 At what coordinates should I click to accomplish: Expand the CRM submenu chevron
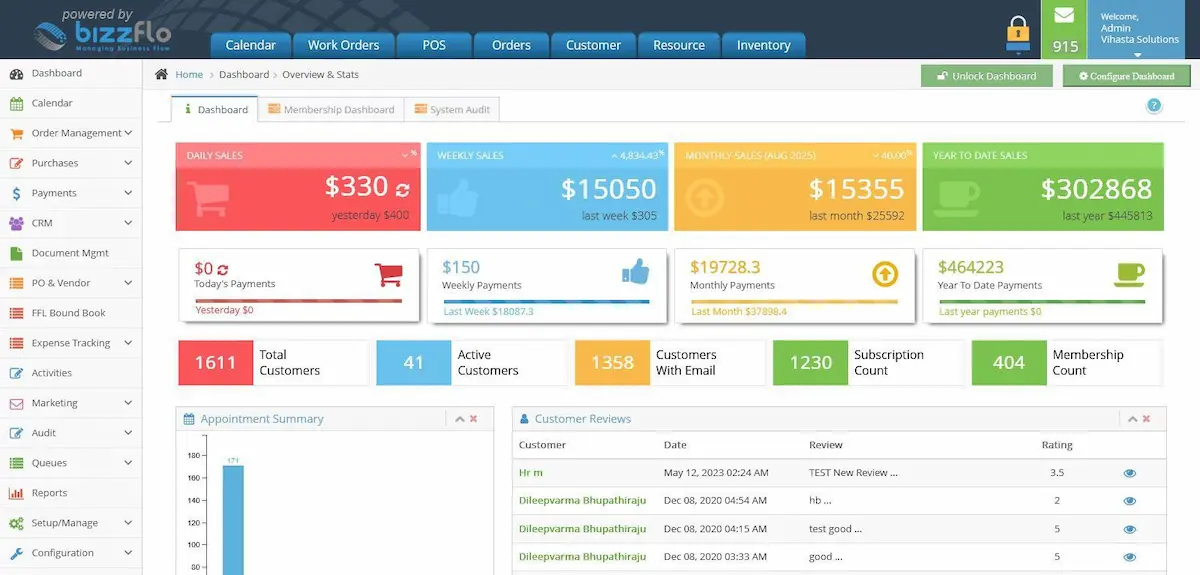(x=128, y=223)
